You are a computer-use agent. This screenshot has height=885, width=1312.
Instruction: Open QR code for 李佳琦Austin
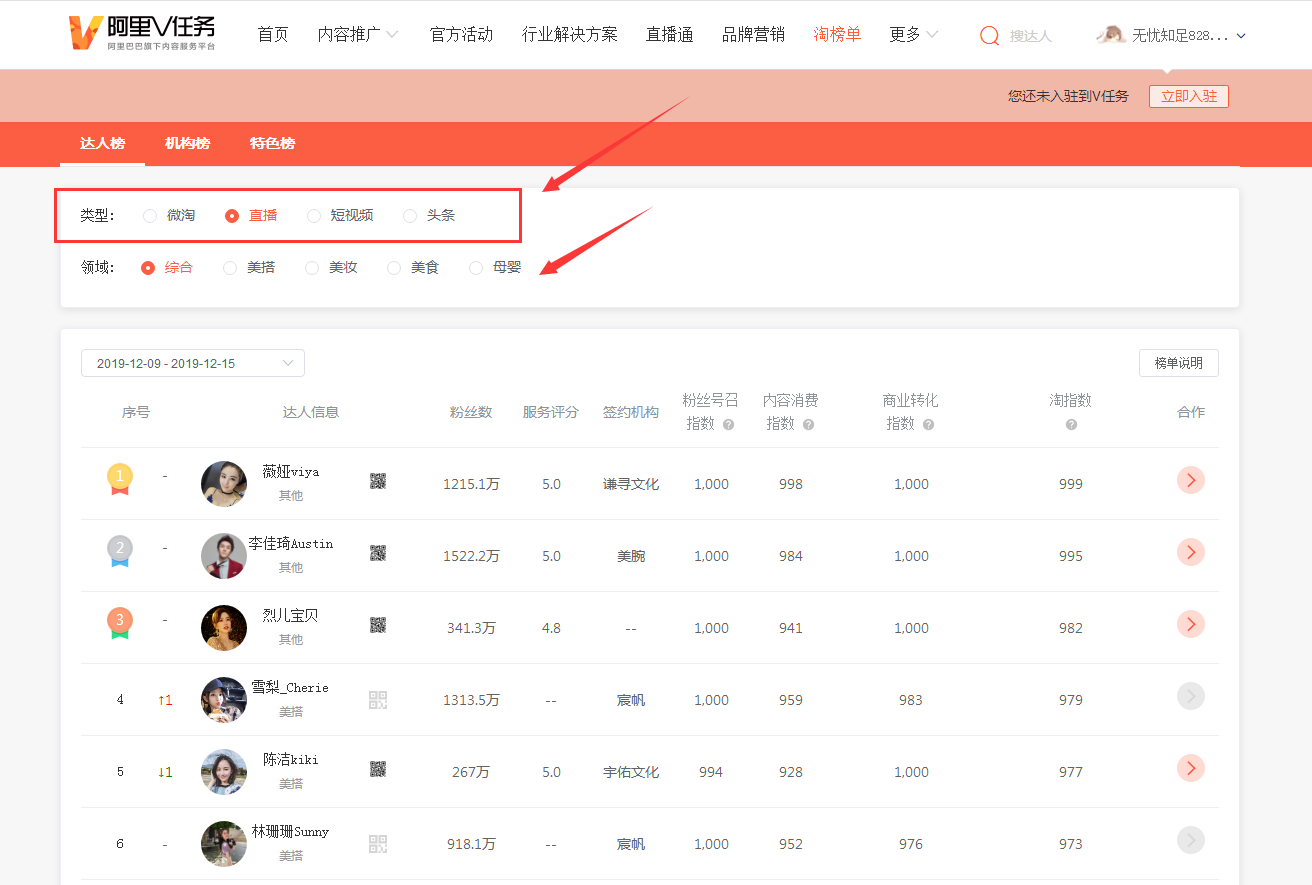pos(378,553)
